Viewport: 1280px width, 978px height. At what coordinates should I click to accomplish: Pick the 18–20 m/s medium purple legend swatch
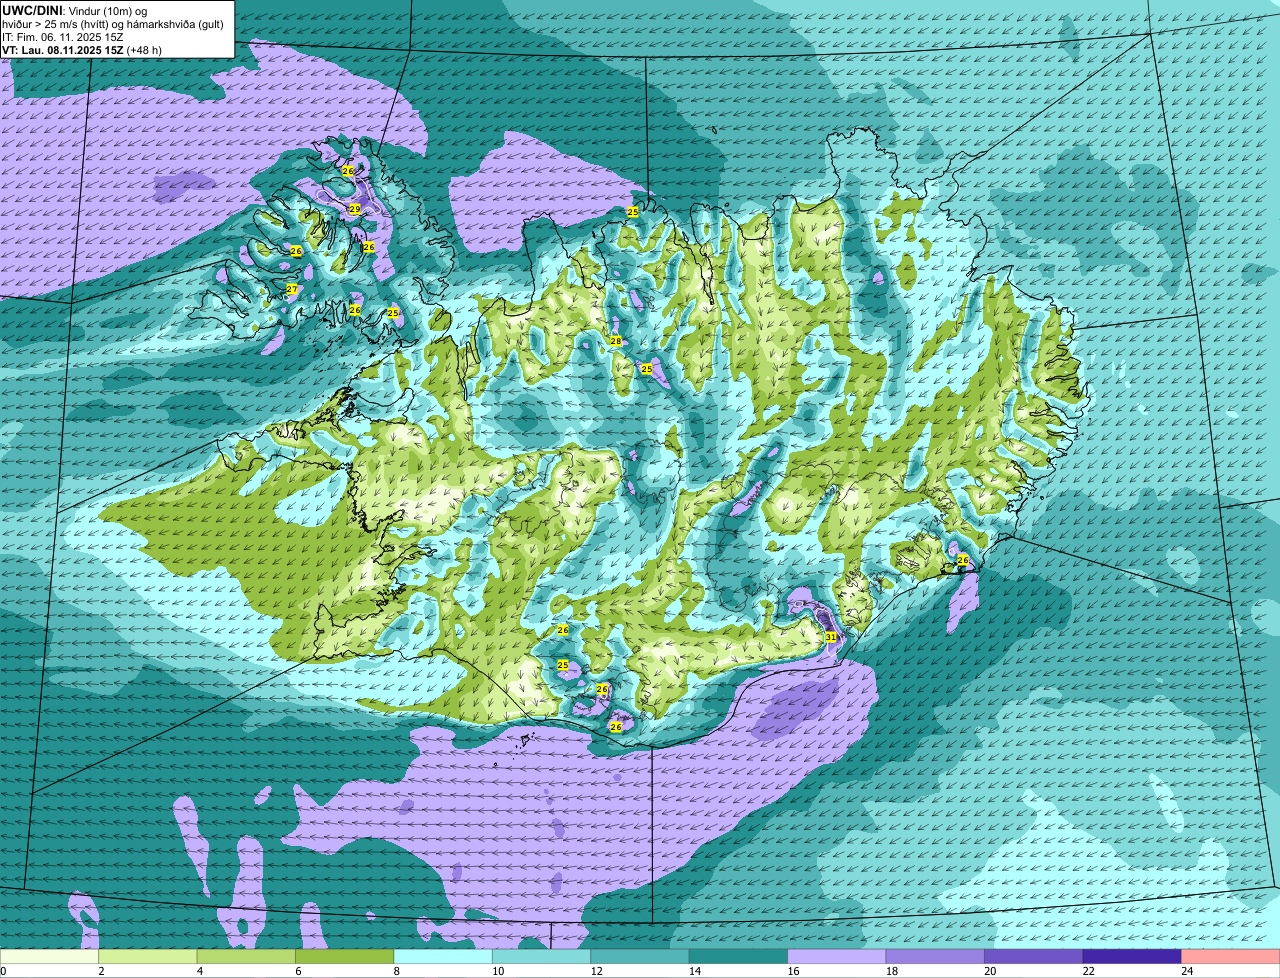(937, 957)
